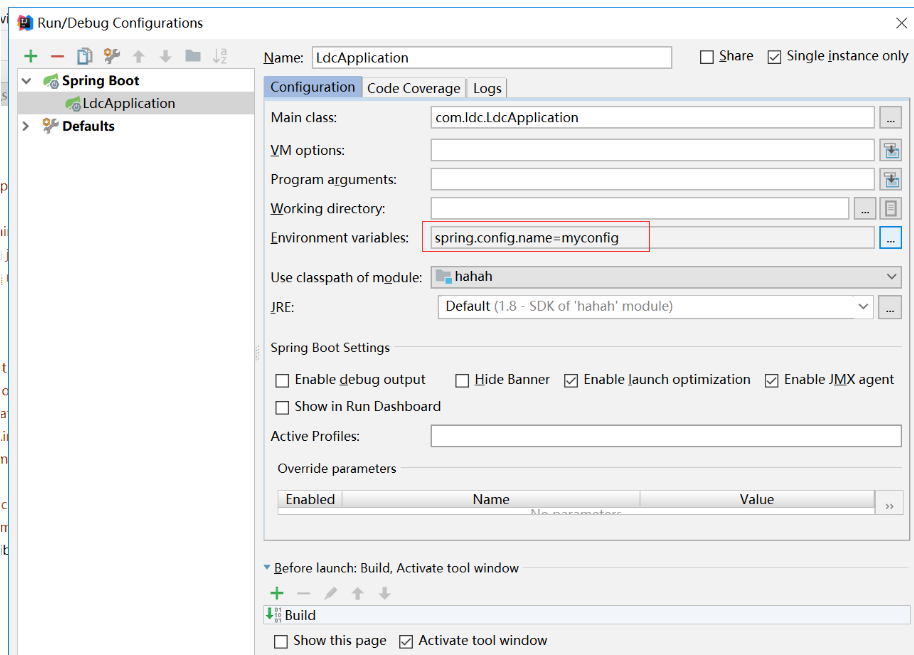This screenshot has height=655, width=914.
Task: Click the Name input field
Action: point(492,58)
